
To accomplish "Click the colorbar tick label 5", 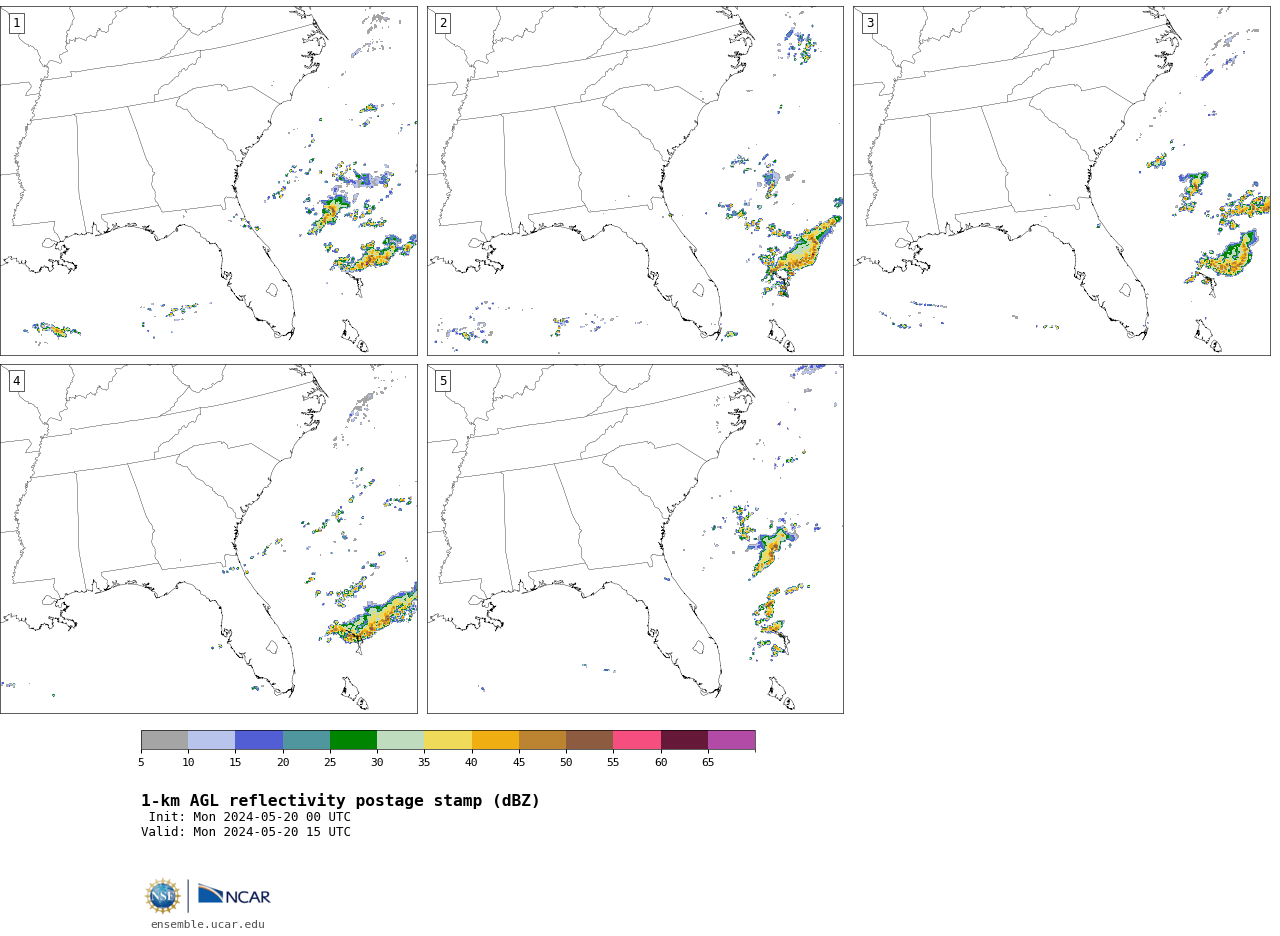I will [141, 762].
